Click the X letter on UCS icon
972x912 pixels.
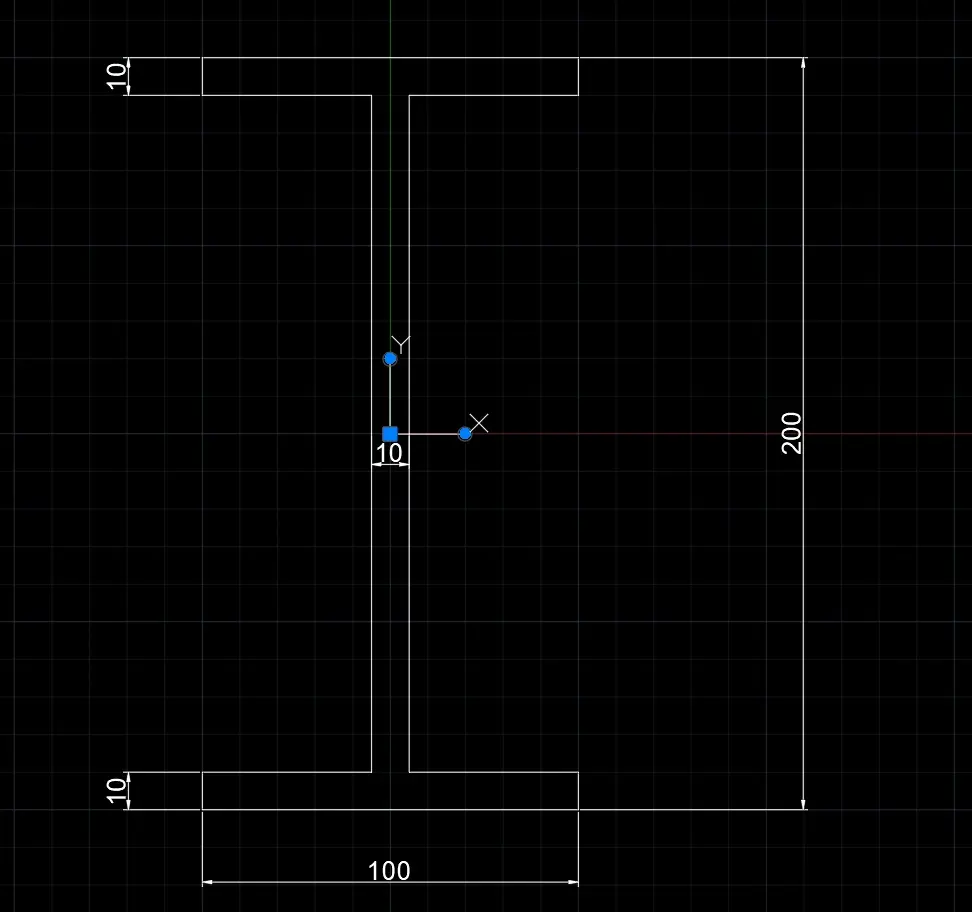479,423
